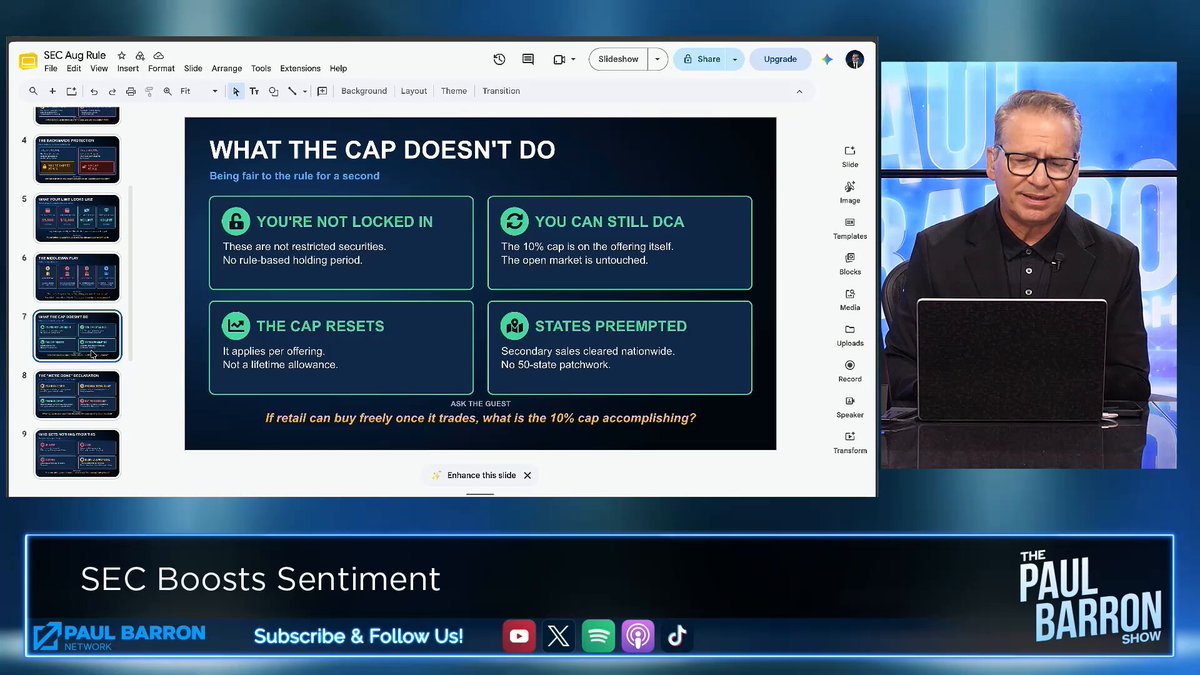Select the shape tool

coord(273,91)
